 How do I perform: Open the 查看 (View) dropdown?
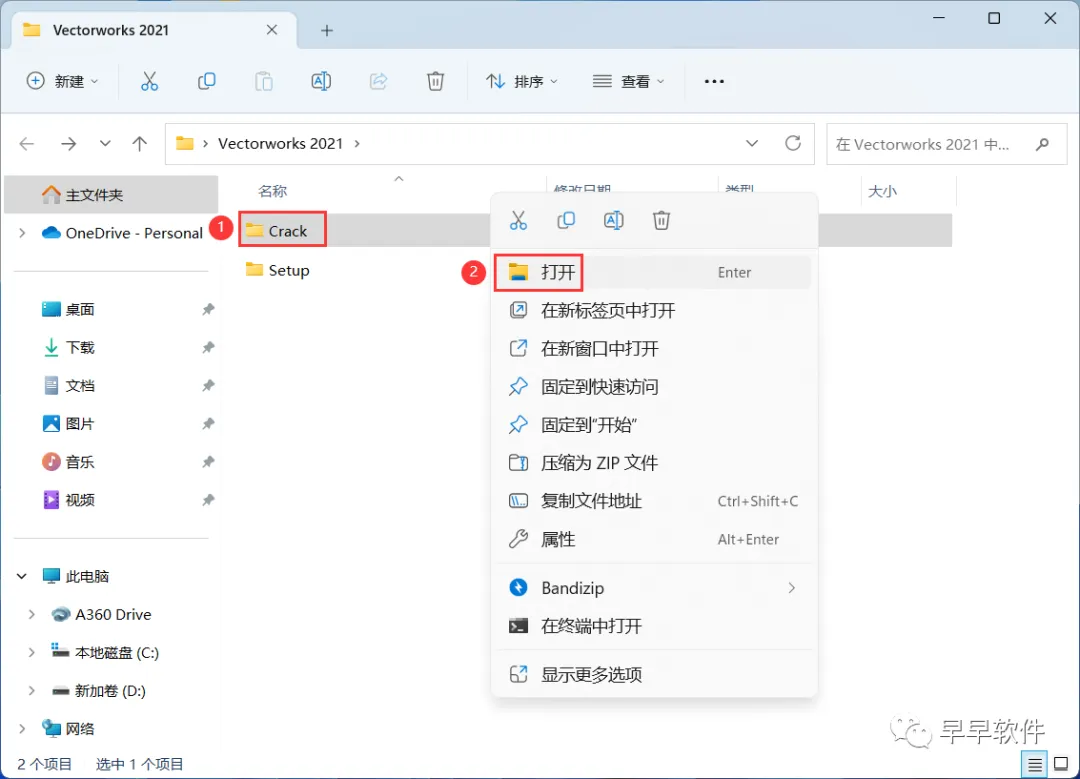tap(628, 81)
